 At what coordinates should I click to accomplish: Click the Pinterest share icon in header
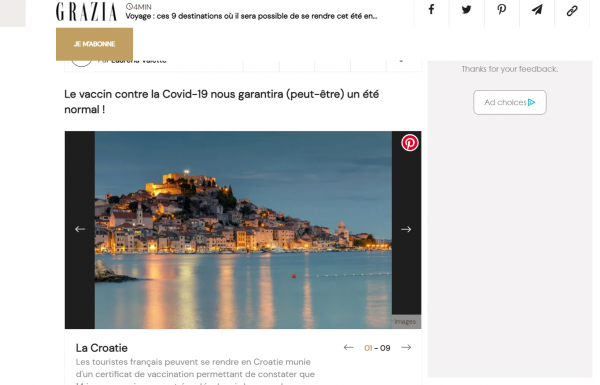(x=502, y=10)
